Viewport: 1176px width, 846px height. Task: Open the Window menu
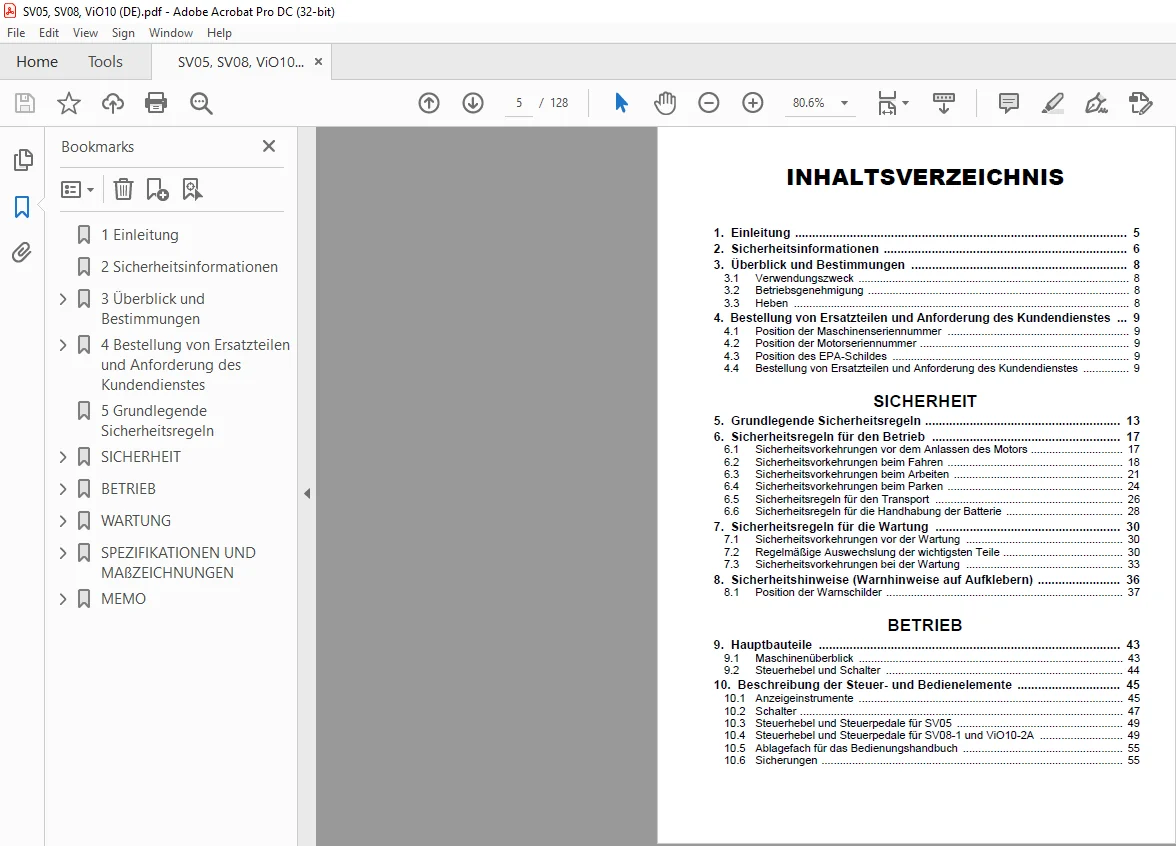(170, 33)
